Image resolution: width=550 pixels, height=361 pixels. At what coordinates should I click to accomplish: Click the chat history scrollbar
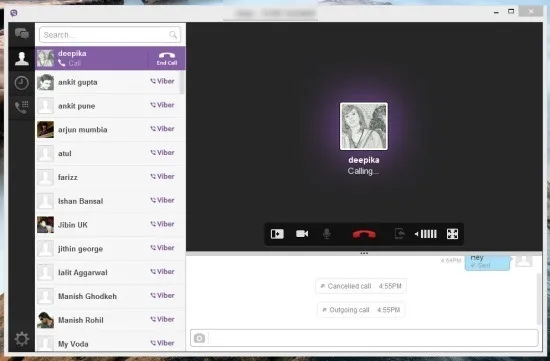539,299
